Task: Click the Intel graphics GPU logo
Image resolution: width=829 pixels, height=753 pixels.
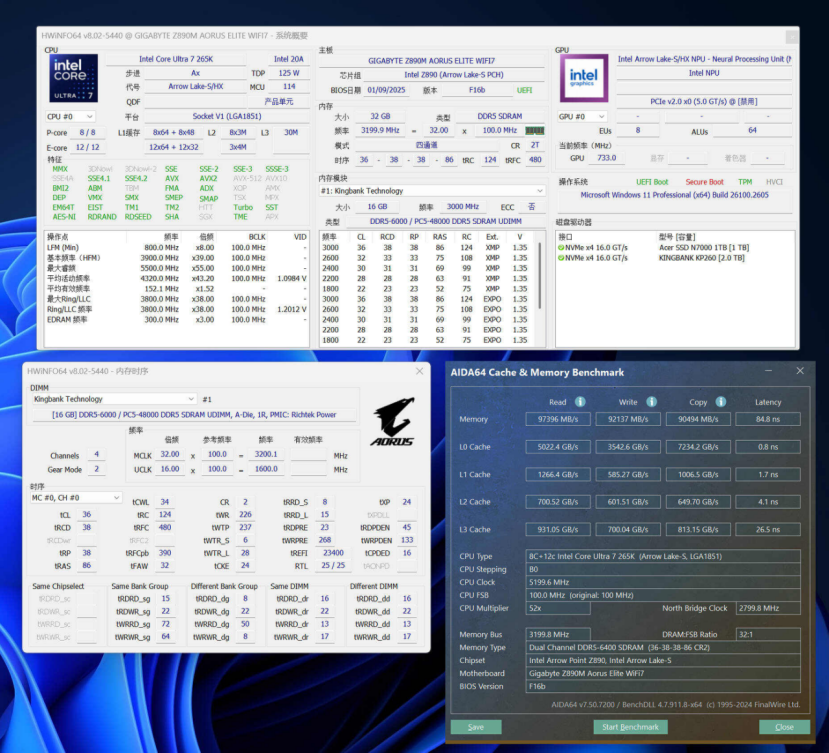Action: (584, 78)
